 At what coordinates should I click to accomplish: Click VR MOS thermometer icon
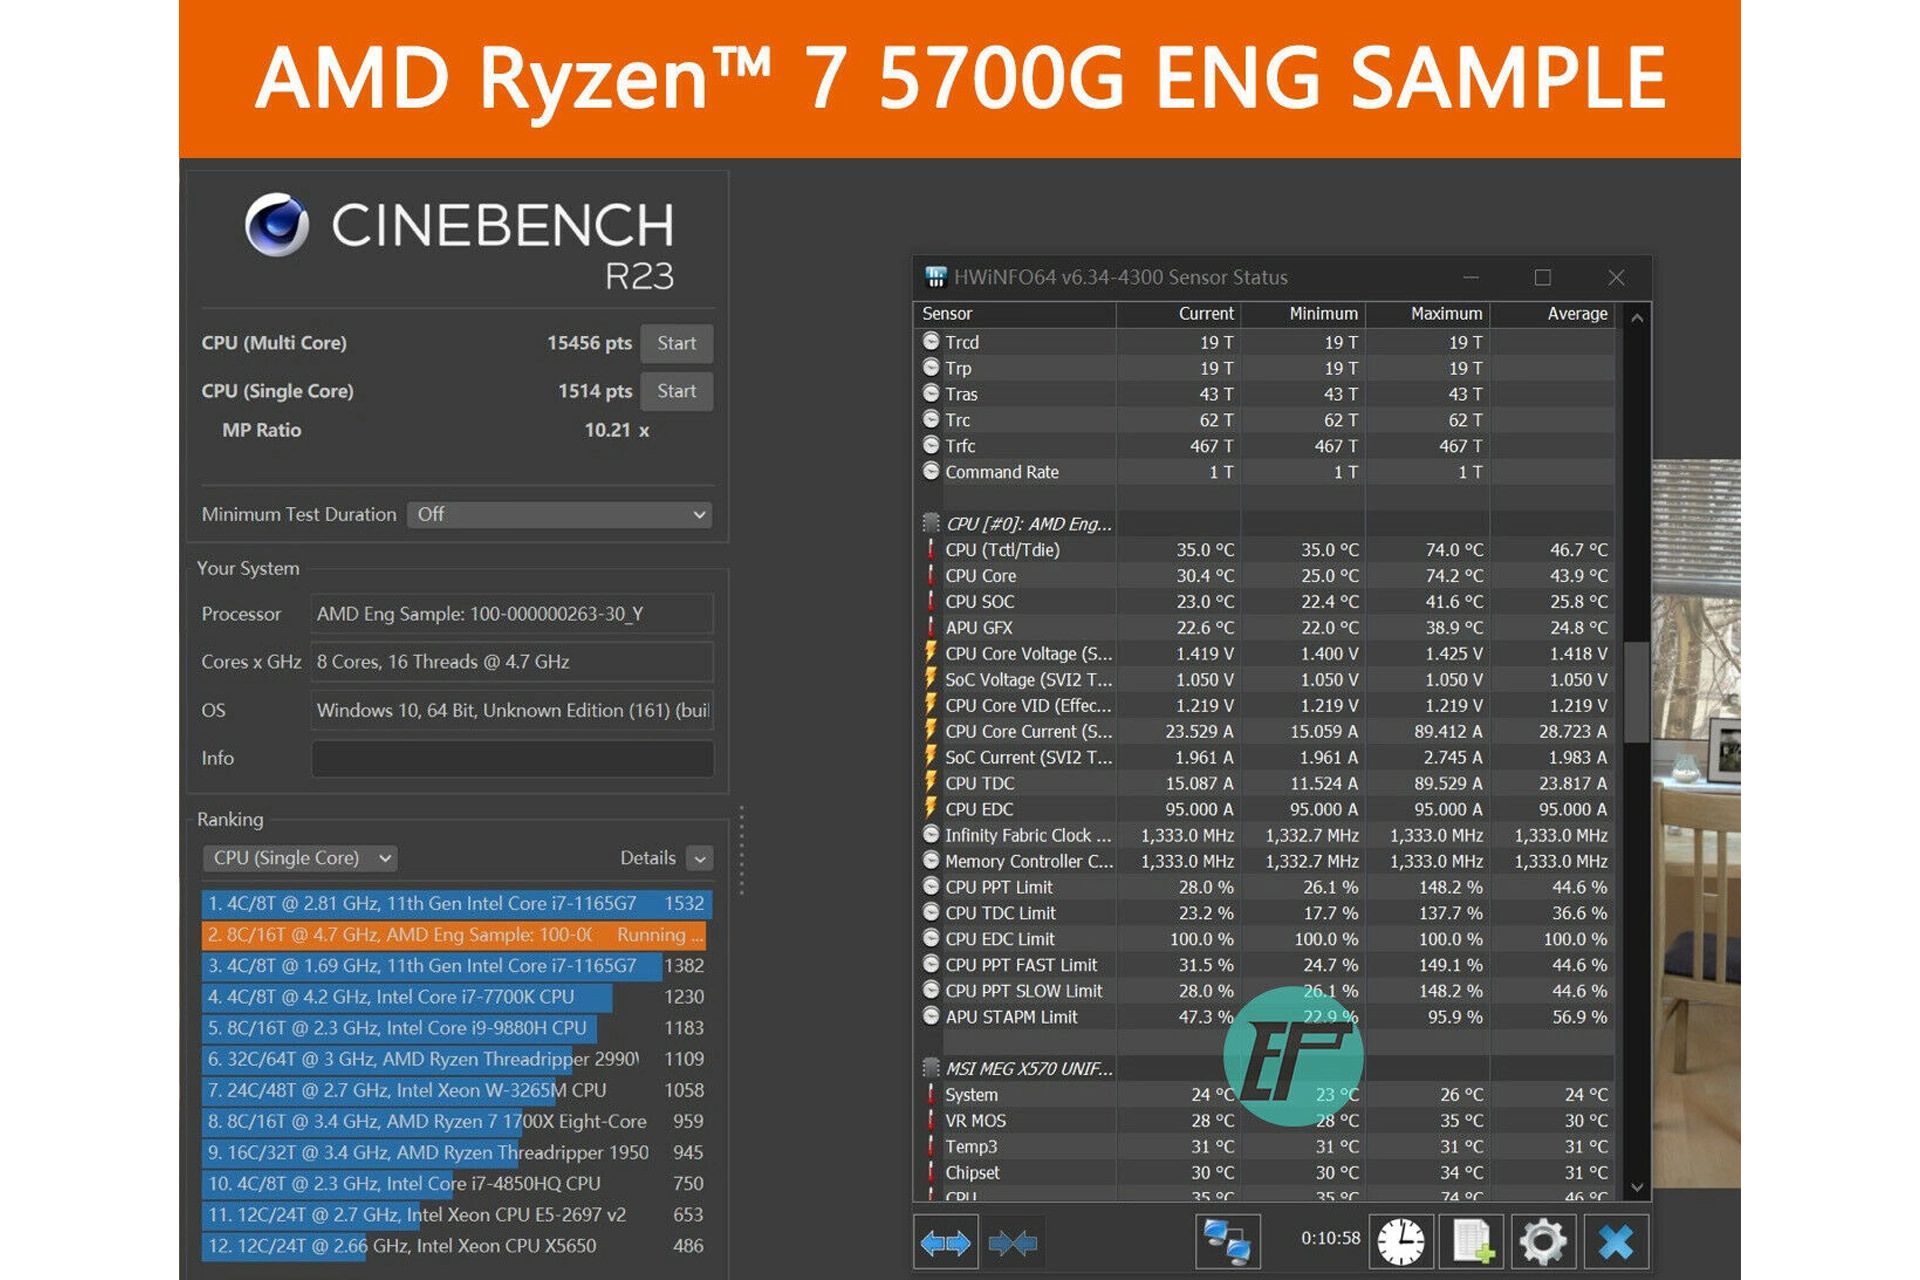[x=931, y=1120]
